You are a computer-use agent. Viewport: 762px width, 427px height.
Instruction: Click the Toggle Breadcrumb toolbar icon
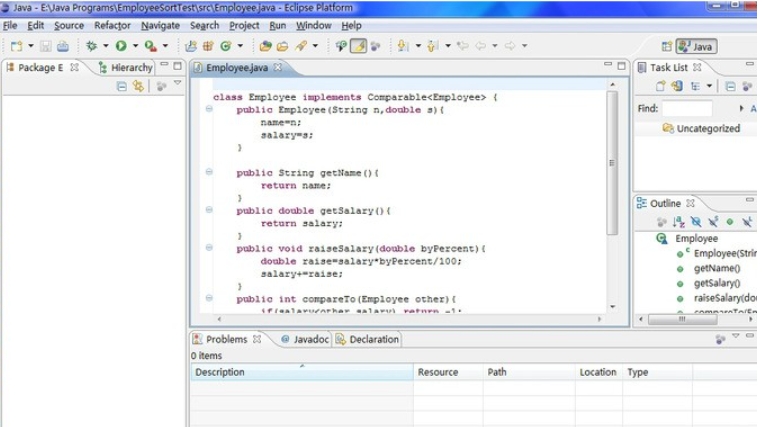click(x=341, y=46)
